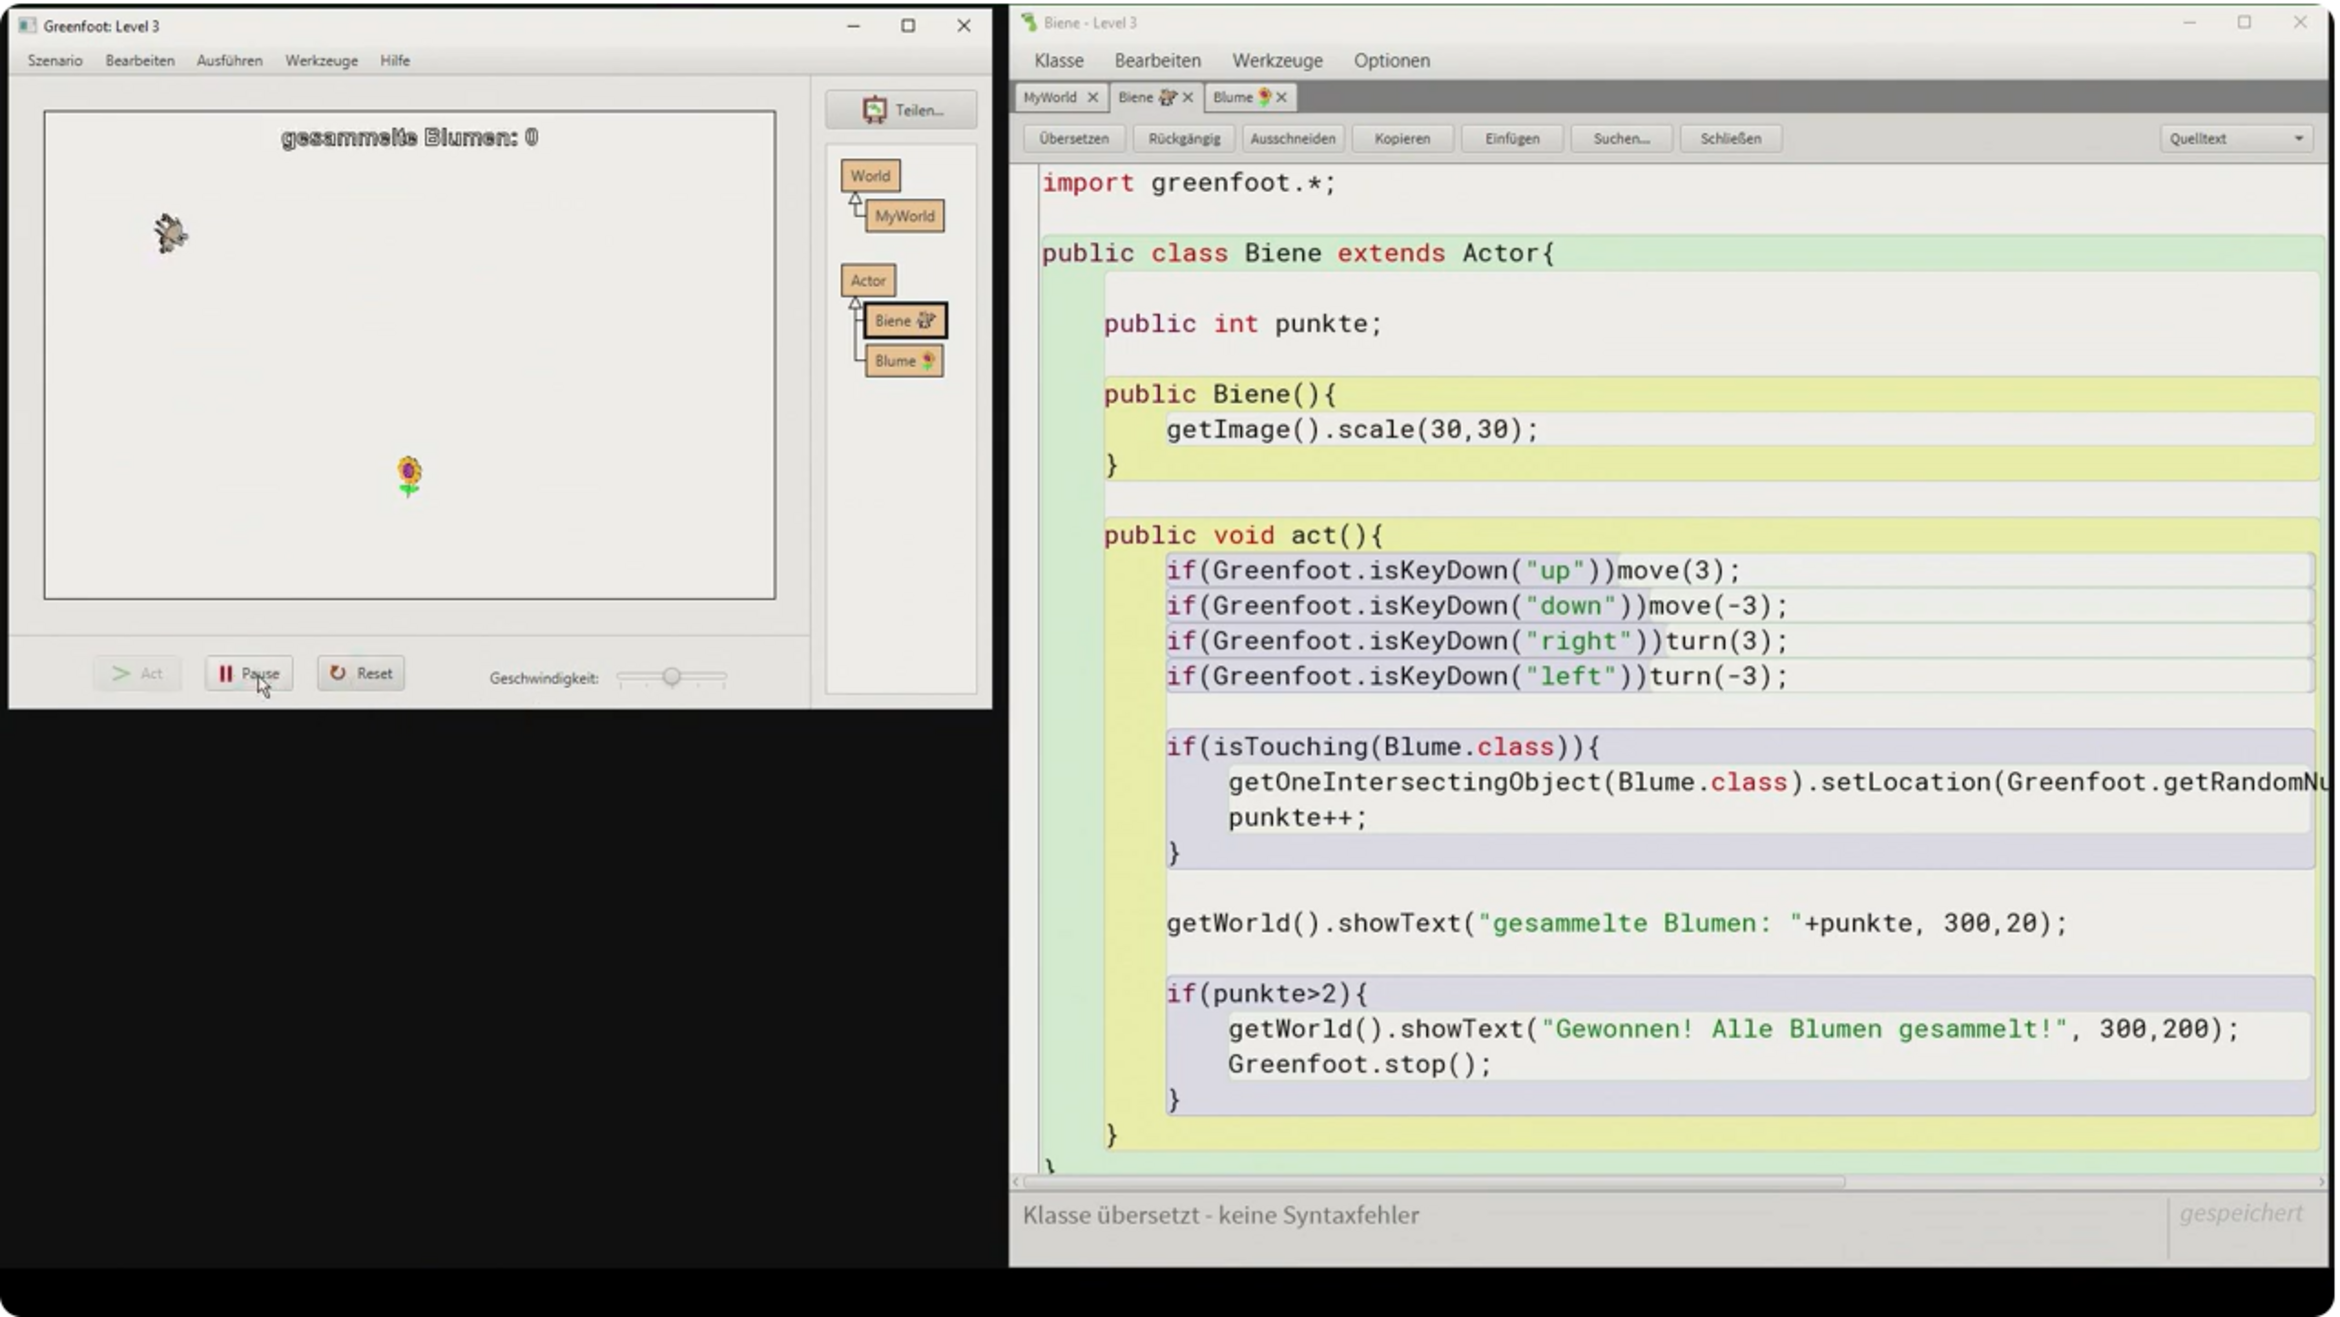Click the bee actor in the world
This screenshot has height=1317, width=2340.
pyautogui.click(x=171, y=233)
